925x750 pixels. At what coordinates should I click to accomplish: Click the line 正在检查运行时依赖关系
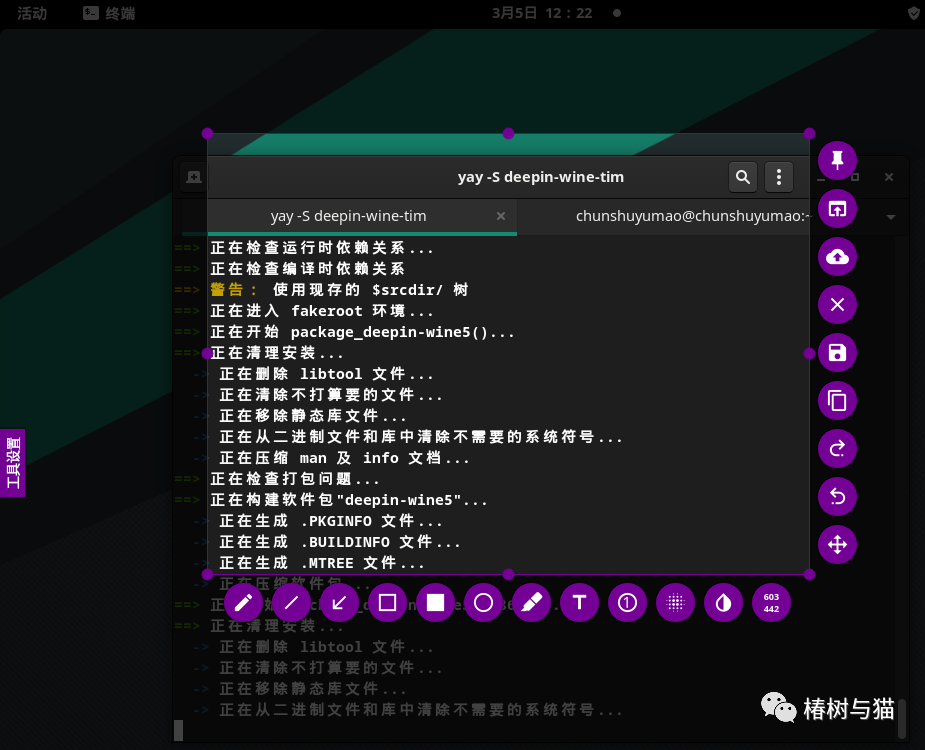[x=322, y=248]
